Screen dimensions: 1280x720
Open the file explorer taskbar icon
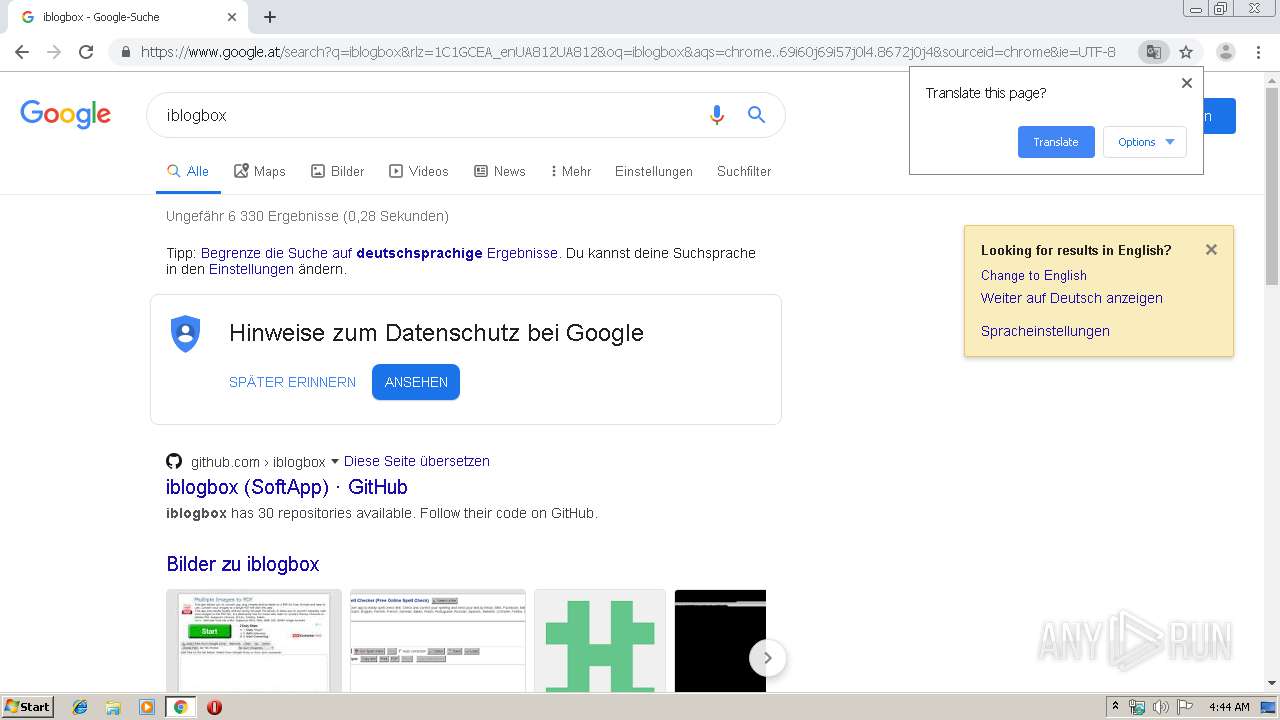pos(113,707)
